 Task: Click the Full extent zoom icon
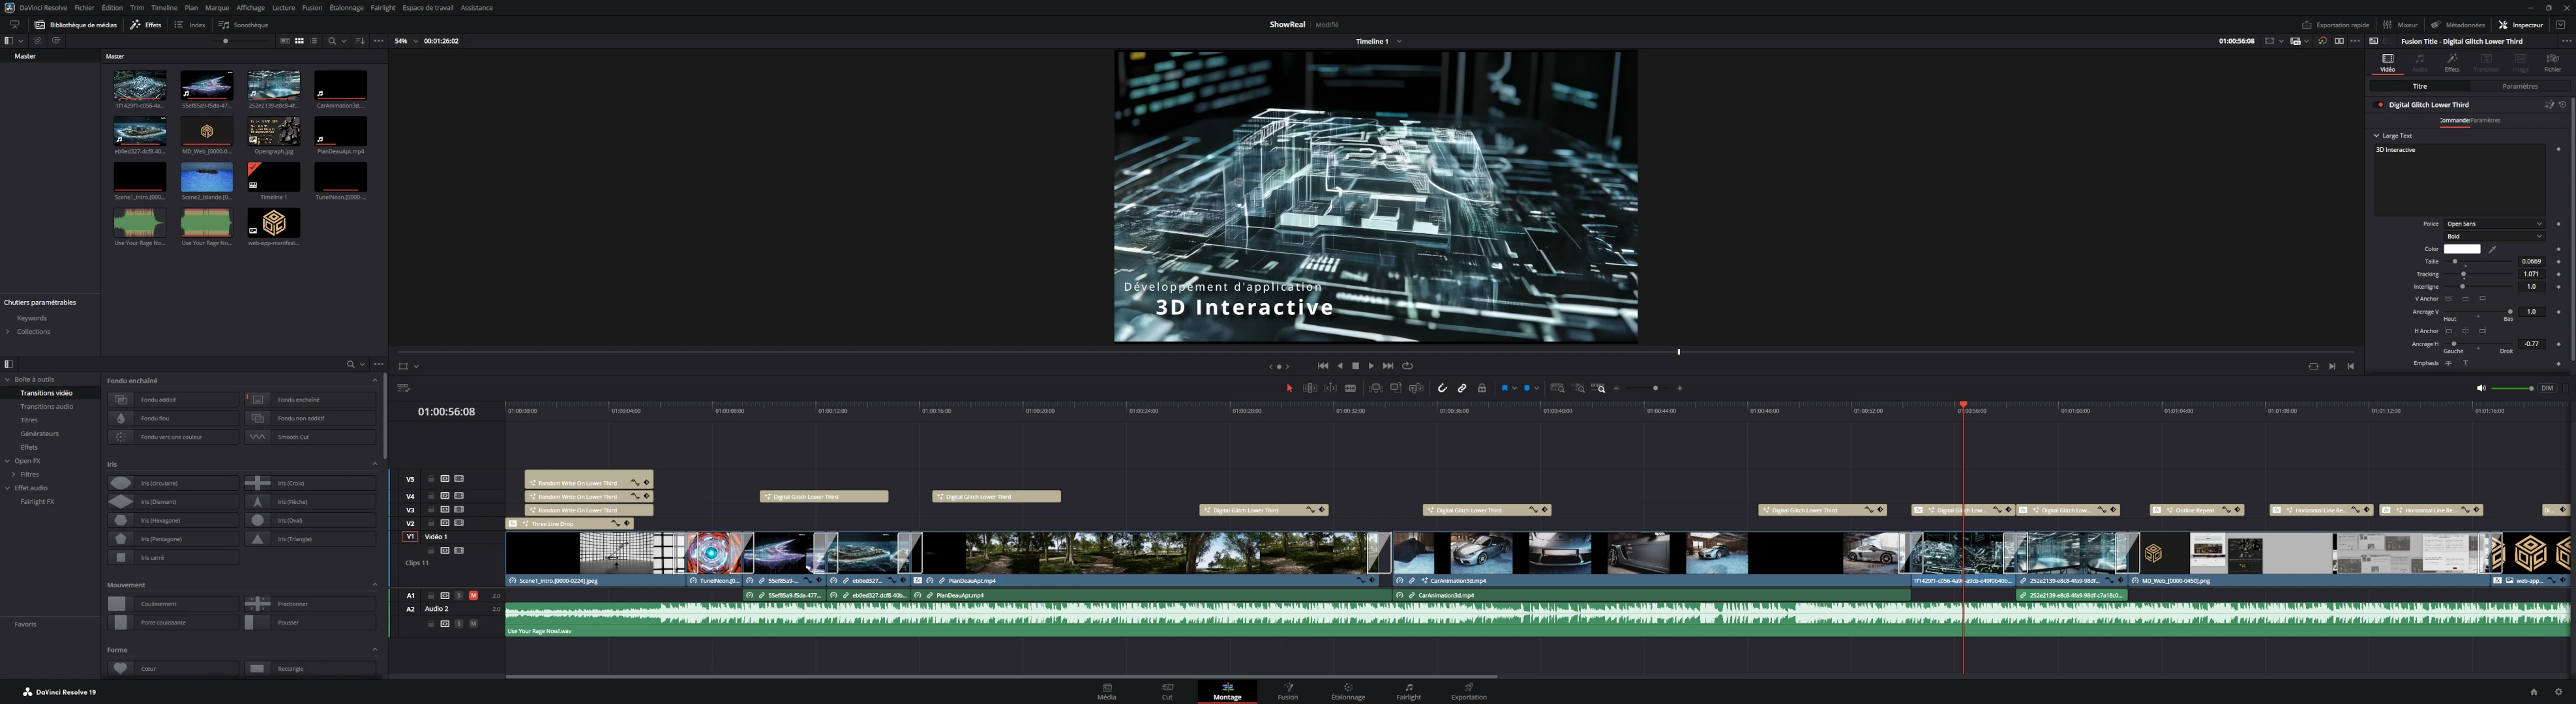pos(1557,388)
